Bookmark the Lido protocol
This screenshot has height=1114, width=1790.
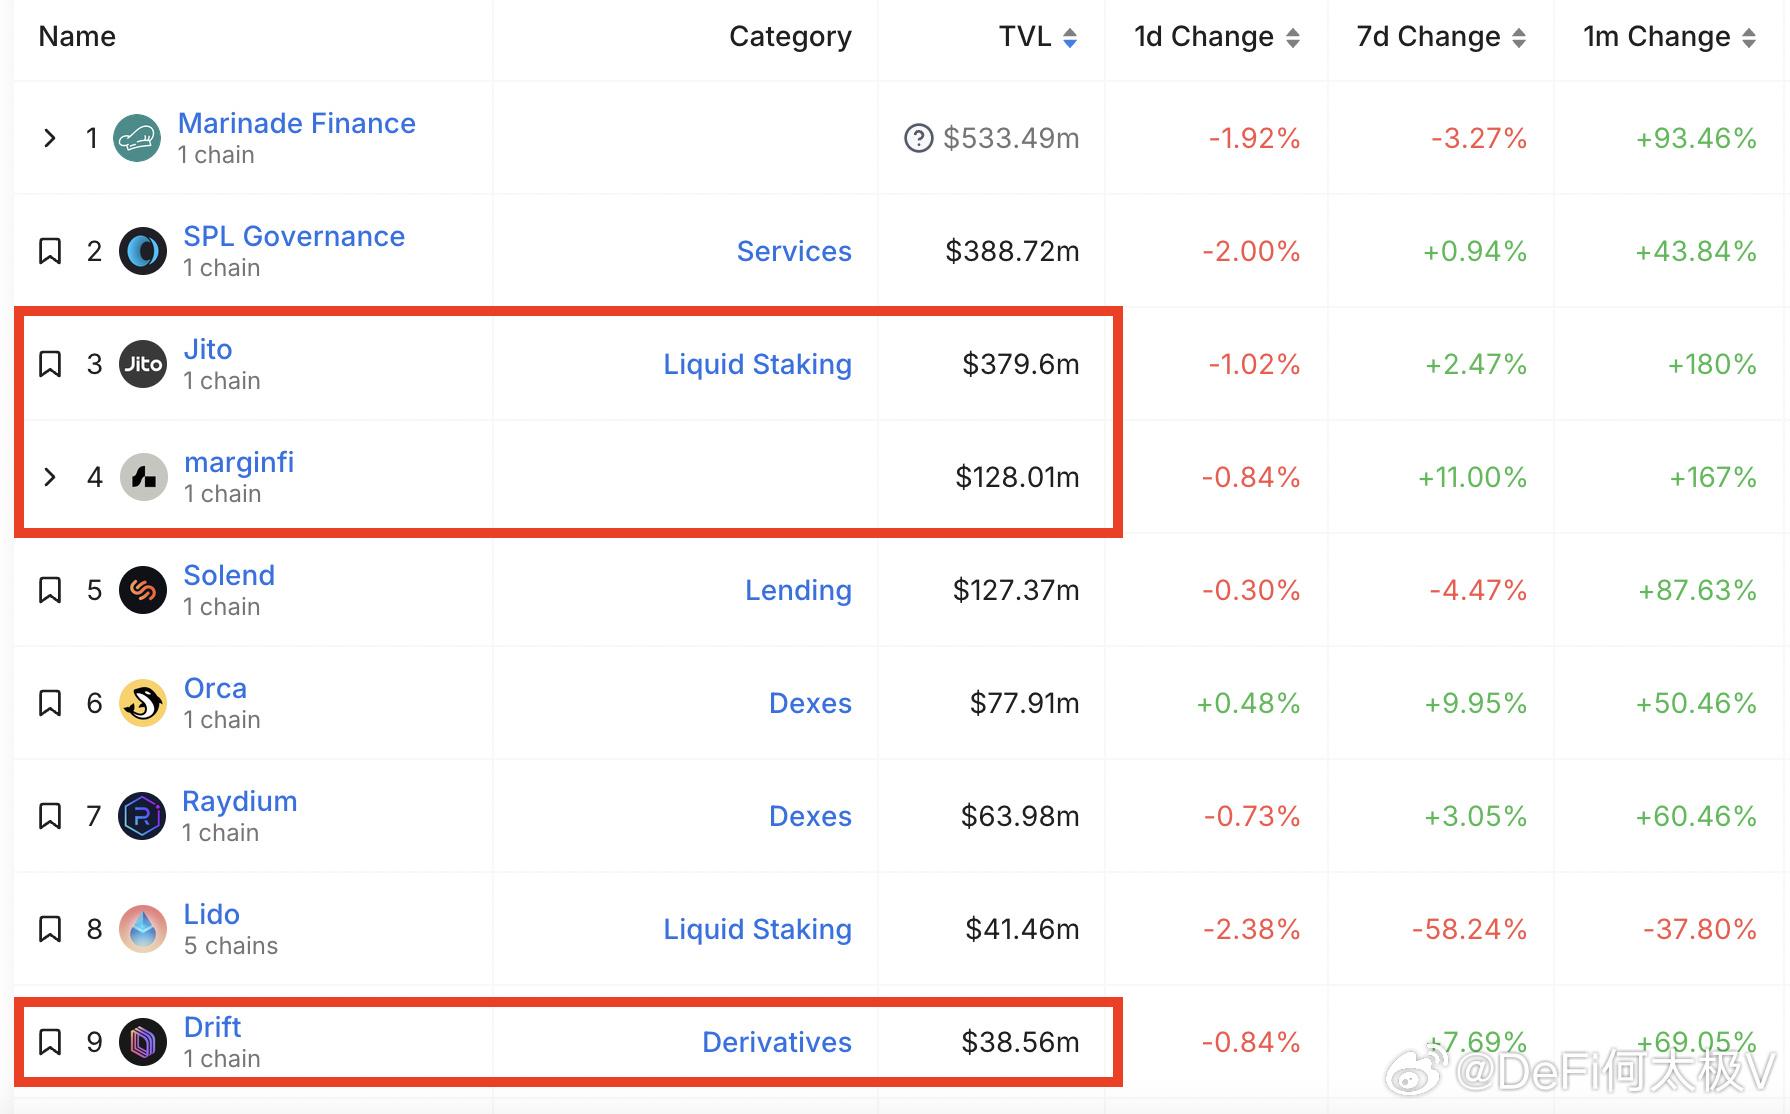(50, 929)
